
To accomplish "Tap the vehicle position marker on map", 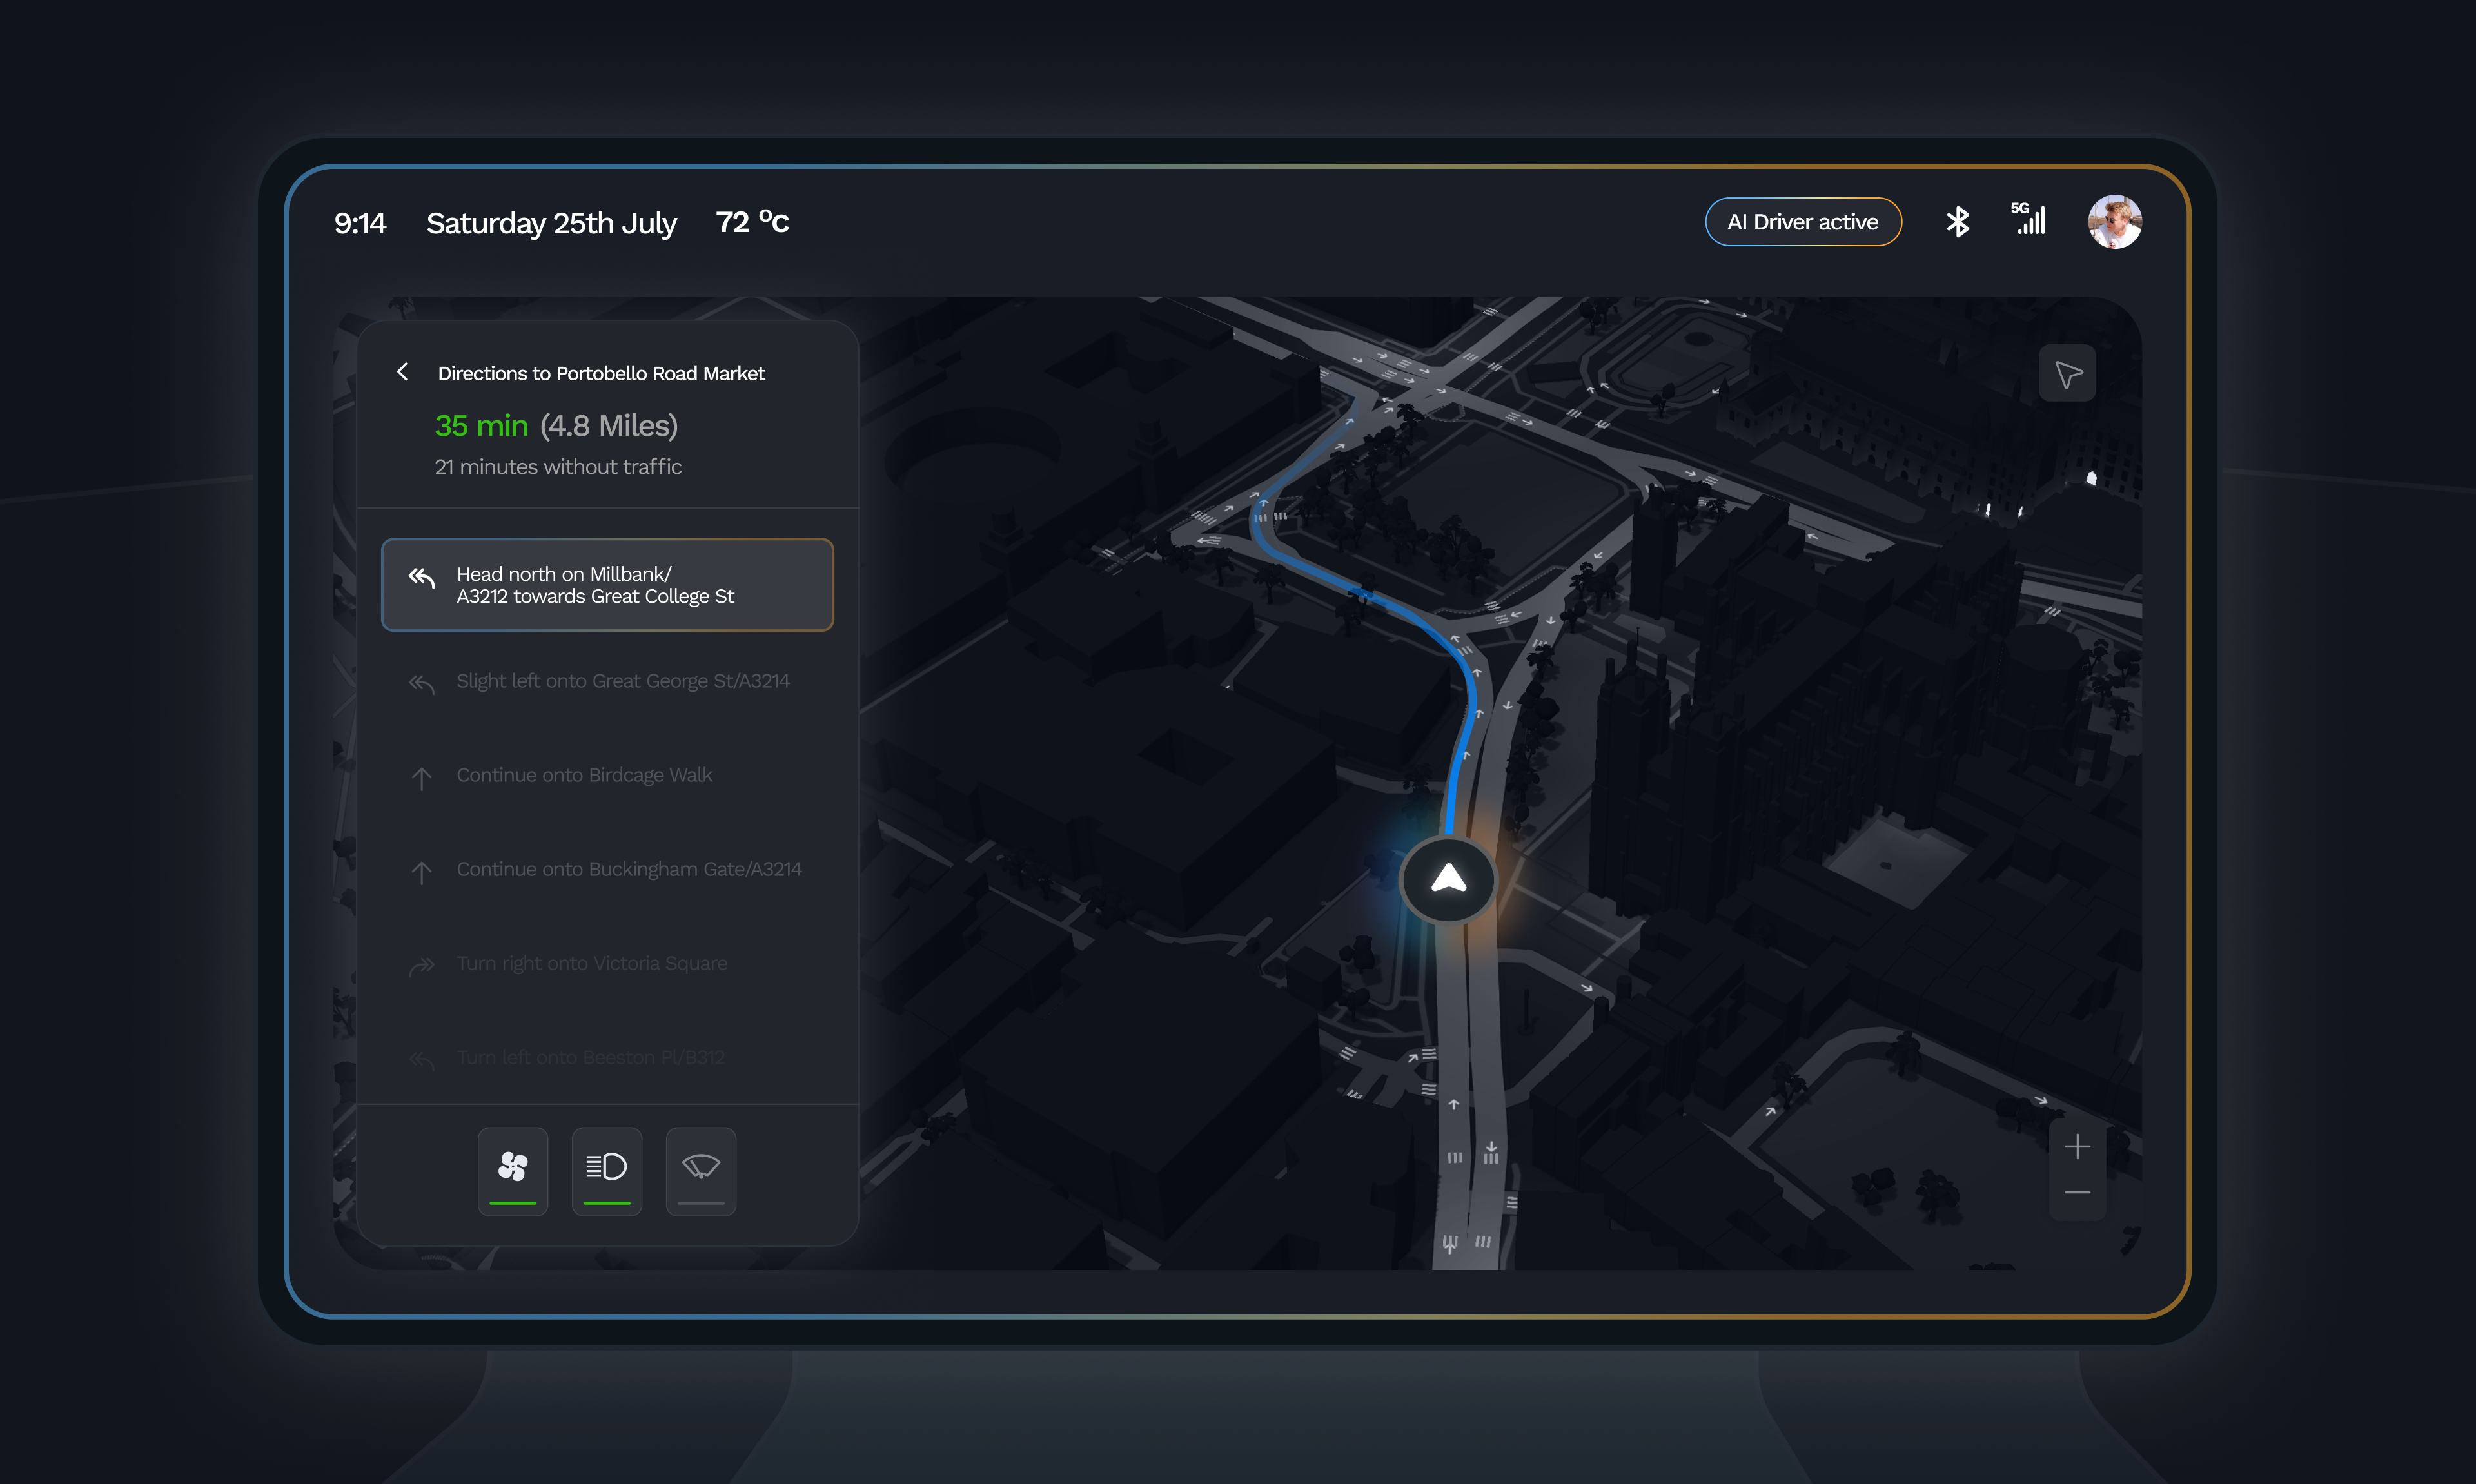I will (x=1448, y=880).
